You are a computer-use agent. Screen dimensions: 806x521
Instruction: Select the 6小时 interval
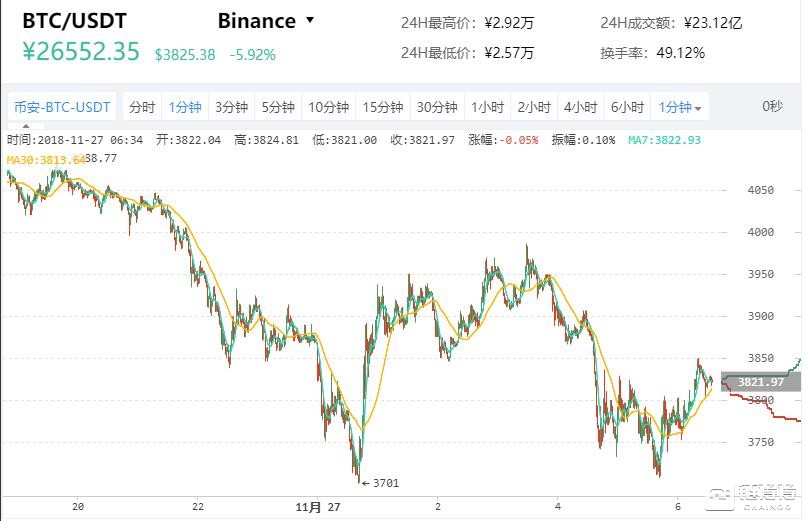click(627, 107)
